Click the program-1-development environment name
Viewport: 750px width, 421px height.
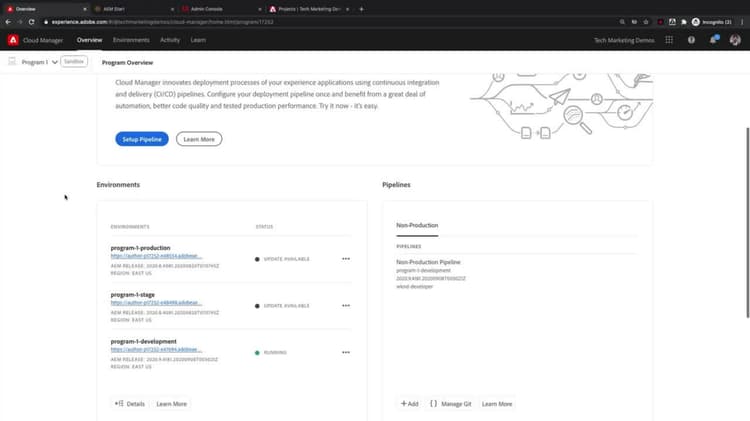coord(143,342)
